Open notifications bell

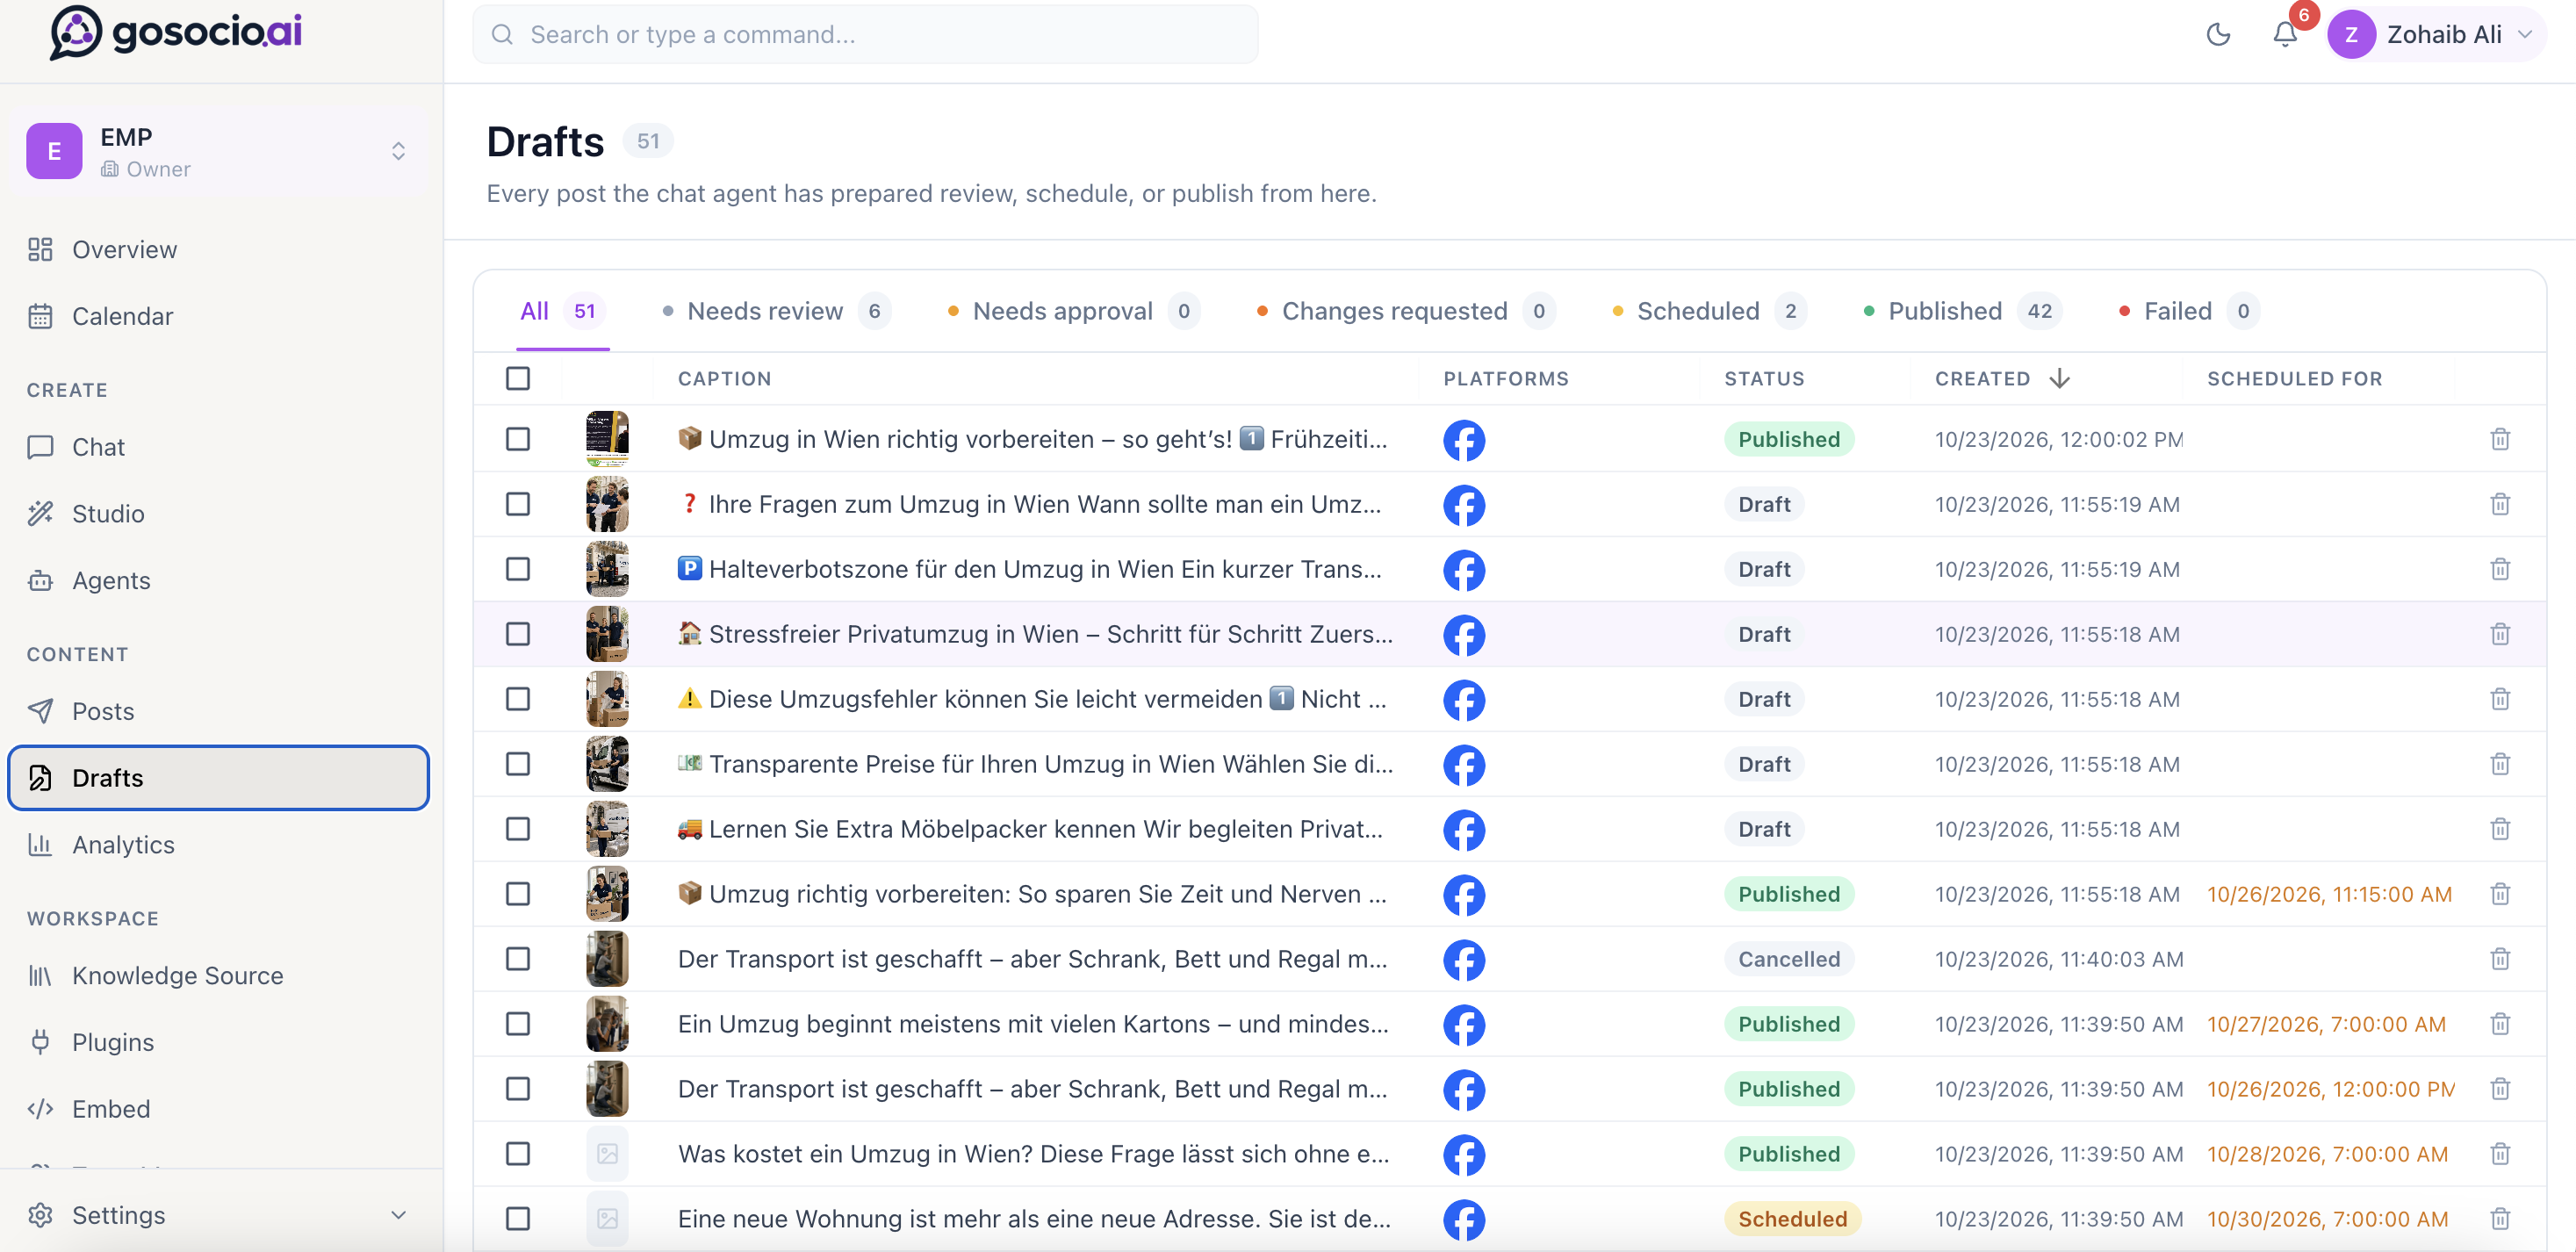coord(2285,34)
